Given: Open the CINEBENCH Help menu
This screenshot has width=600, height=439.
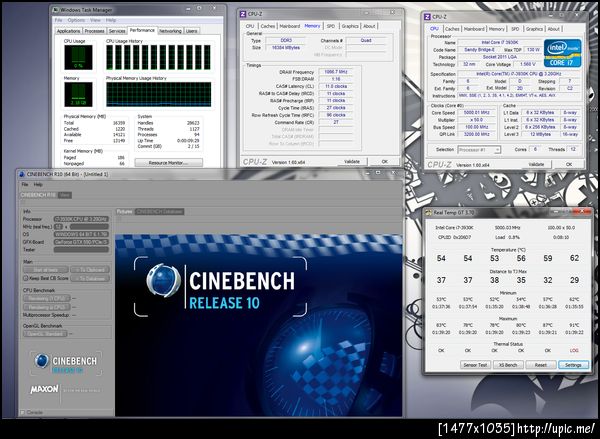Looking at the screenshot, I should pos(38,184).
